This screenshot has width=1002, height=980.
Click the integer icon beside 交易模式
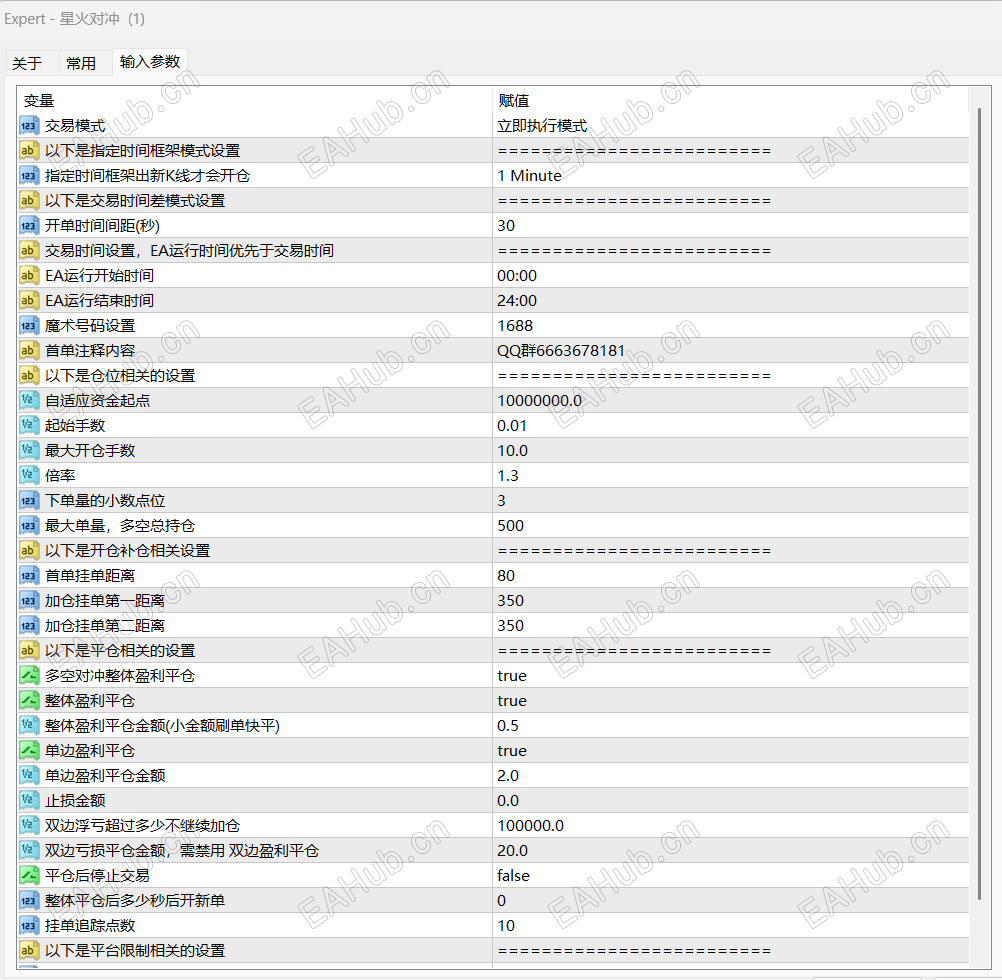[29, 126]
